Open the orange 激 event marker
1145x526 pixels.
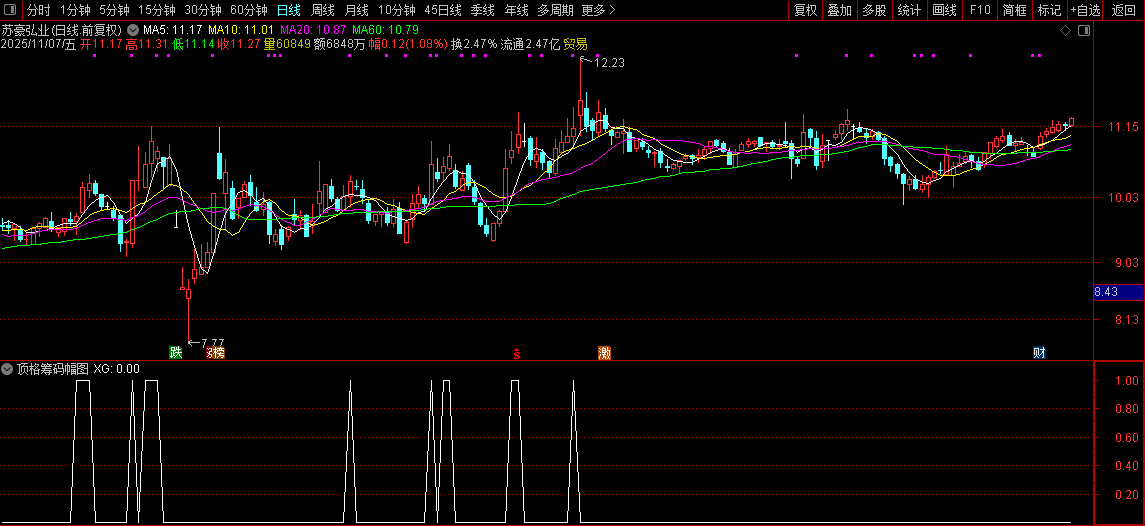point(604,353)
